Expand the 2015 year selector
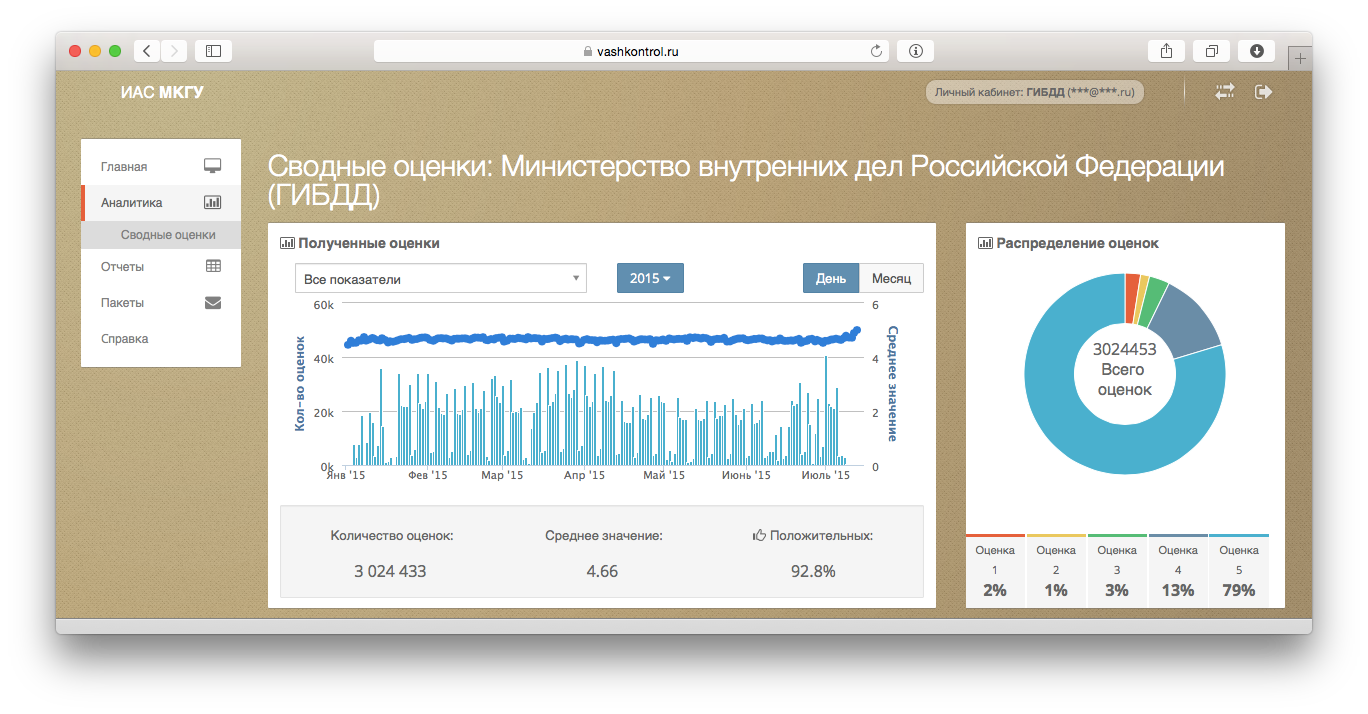The image size is (1368, 714). 650,277
